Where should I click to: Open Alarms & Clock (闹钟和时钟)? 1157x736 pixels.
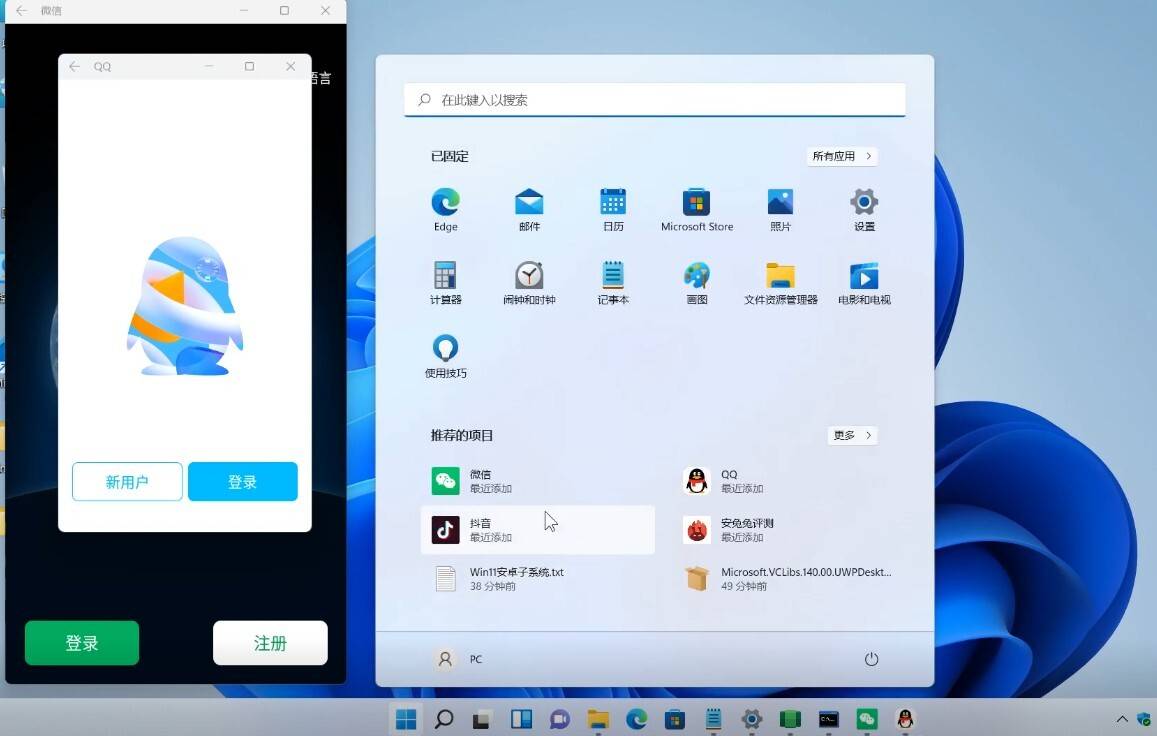click(x=529, y=283)
